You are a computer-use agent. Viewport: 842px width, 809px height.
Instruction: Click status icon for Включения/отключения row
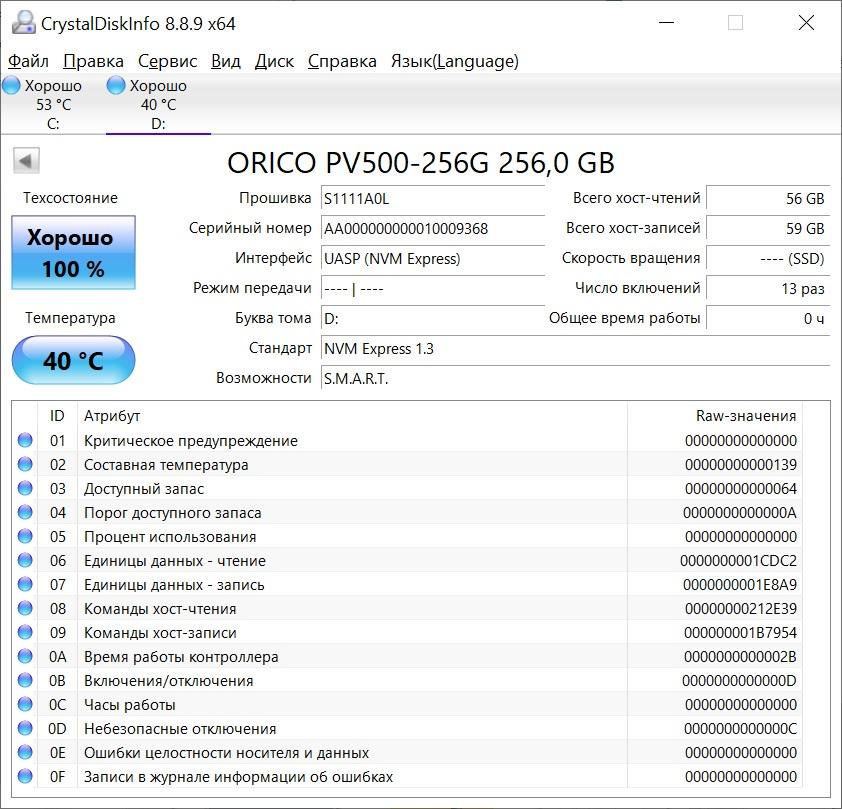pyautogui.click(x=25, y=680)
